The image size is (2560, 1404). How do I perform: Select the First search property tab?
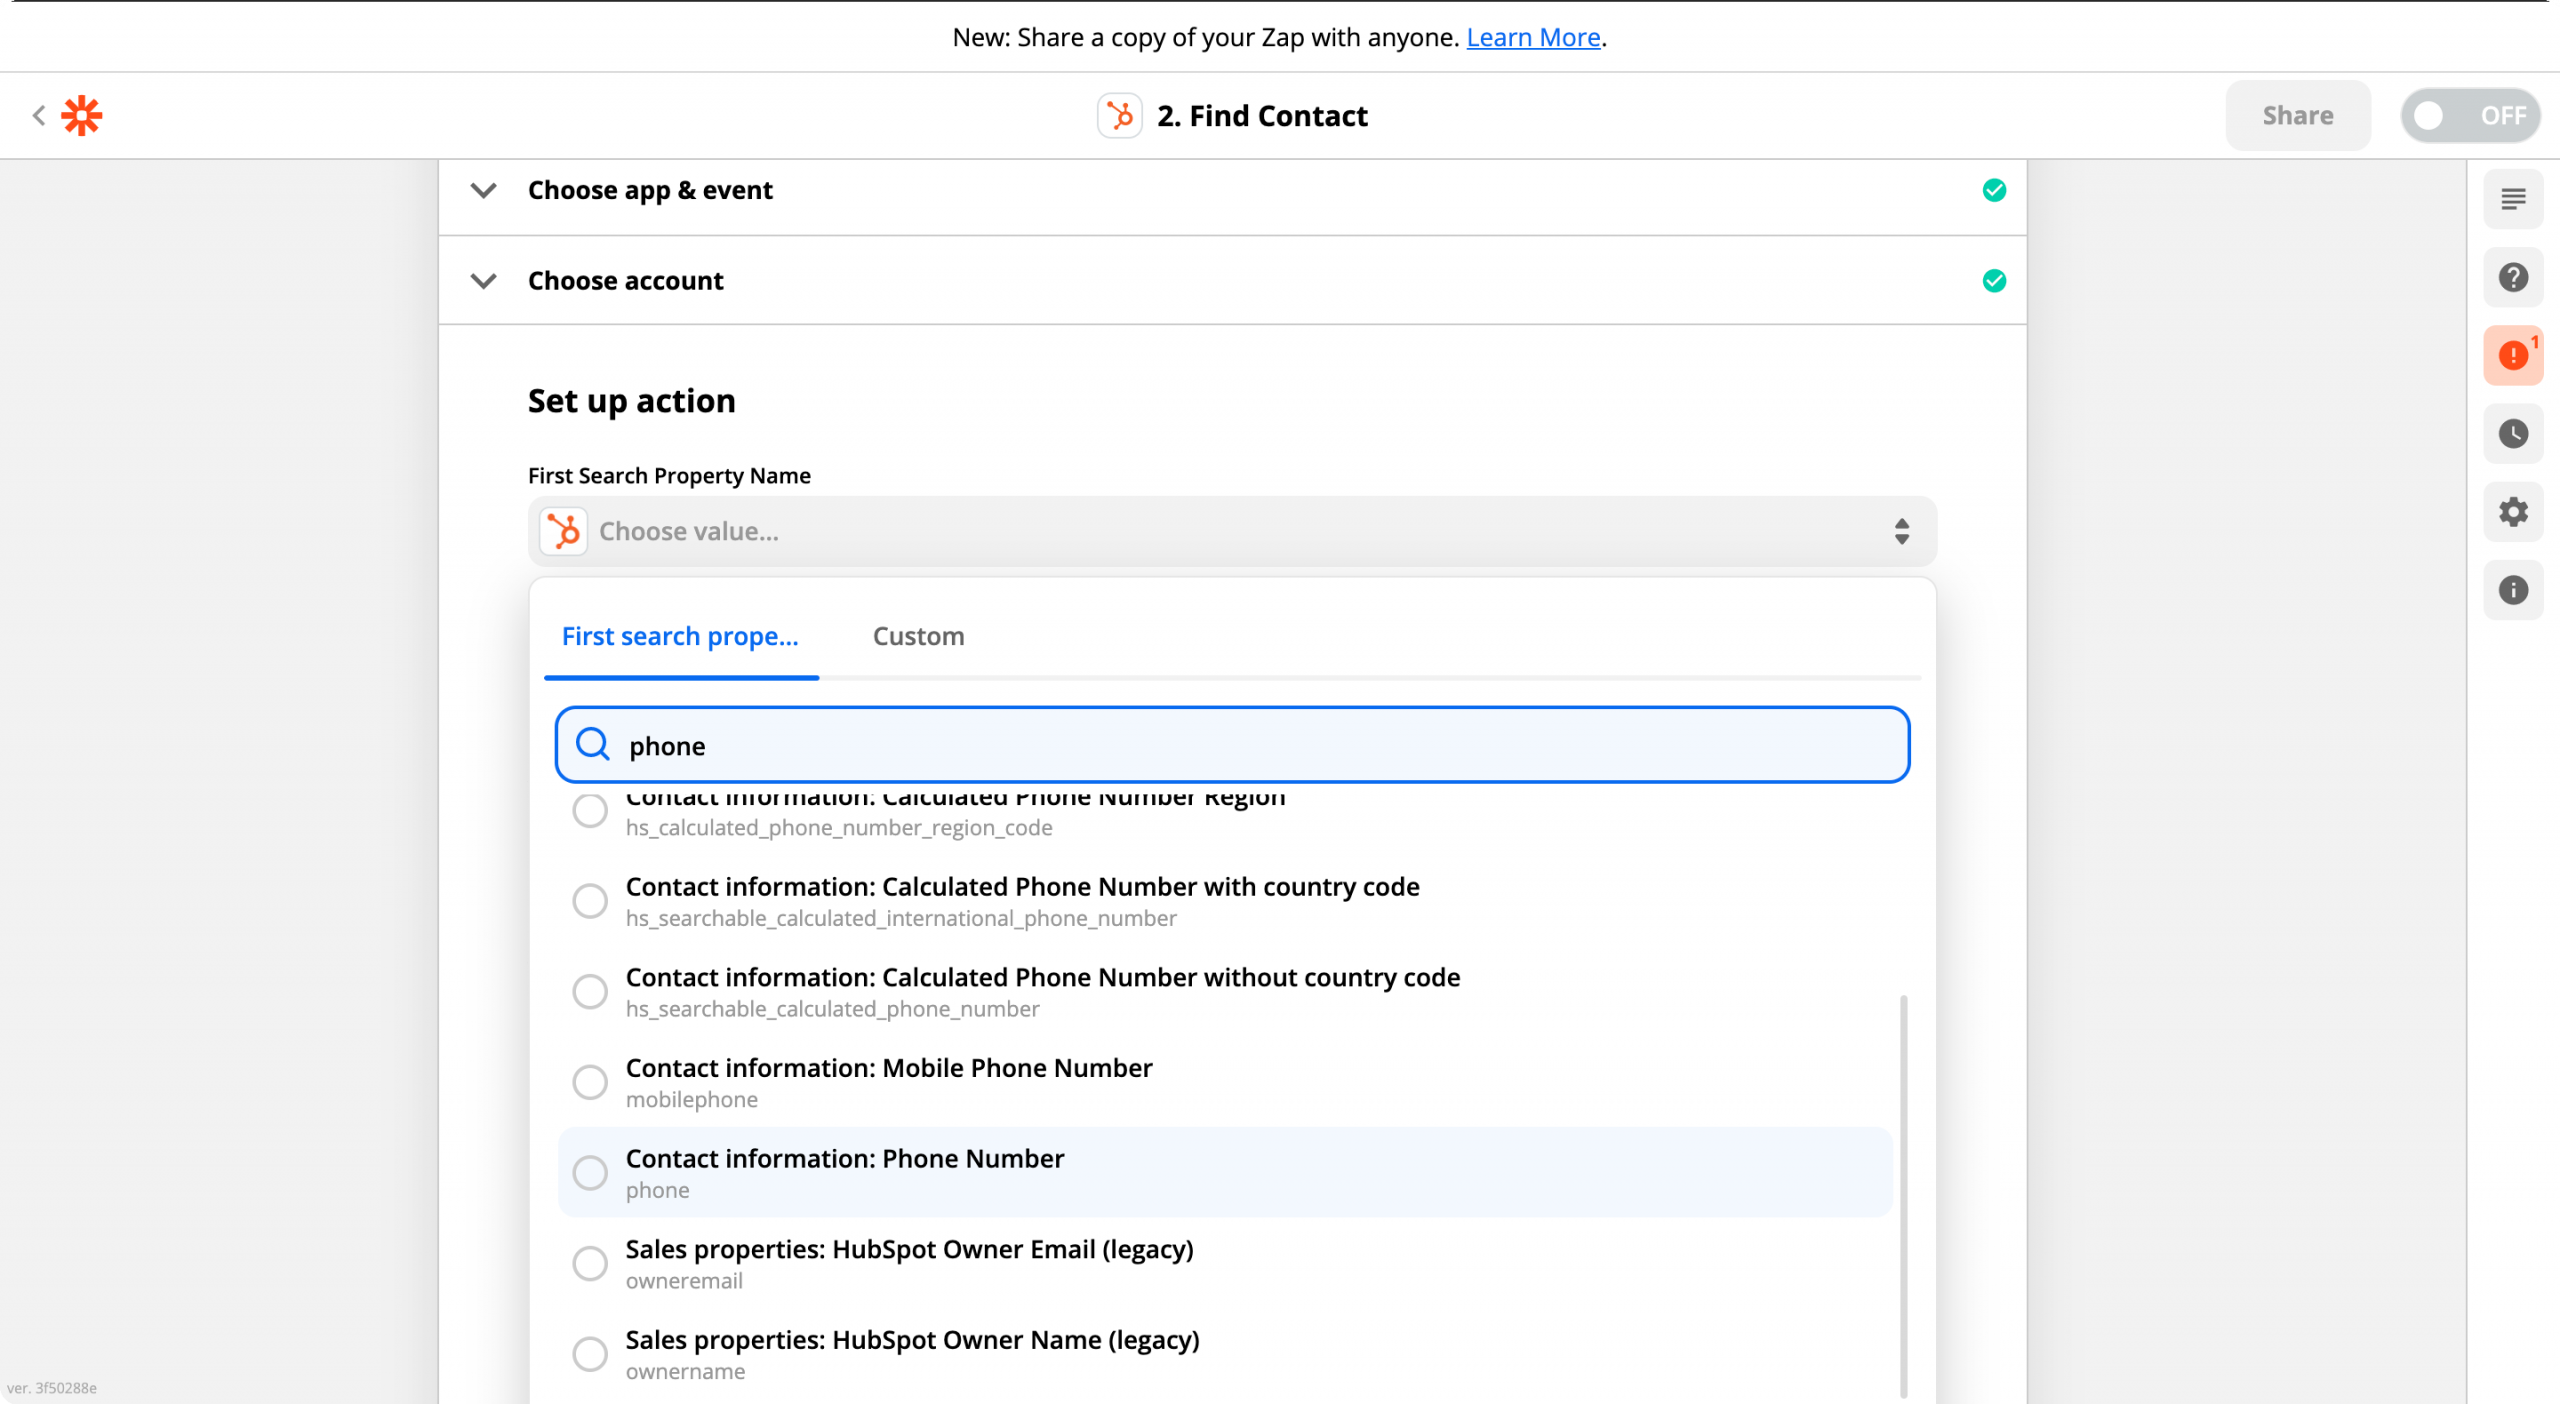pyautogui.click(x=680, y=636)
